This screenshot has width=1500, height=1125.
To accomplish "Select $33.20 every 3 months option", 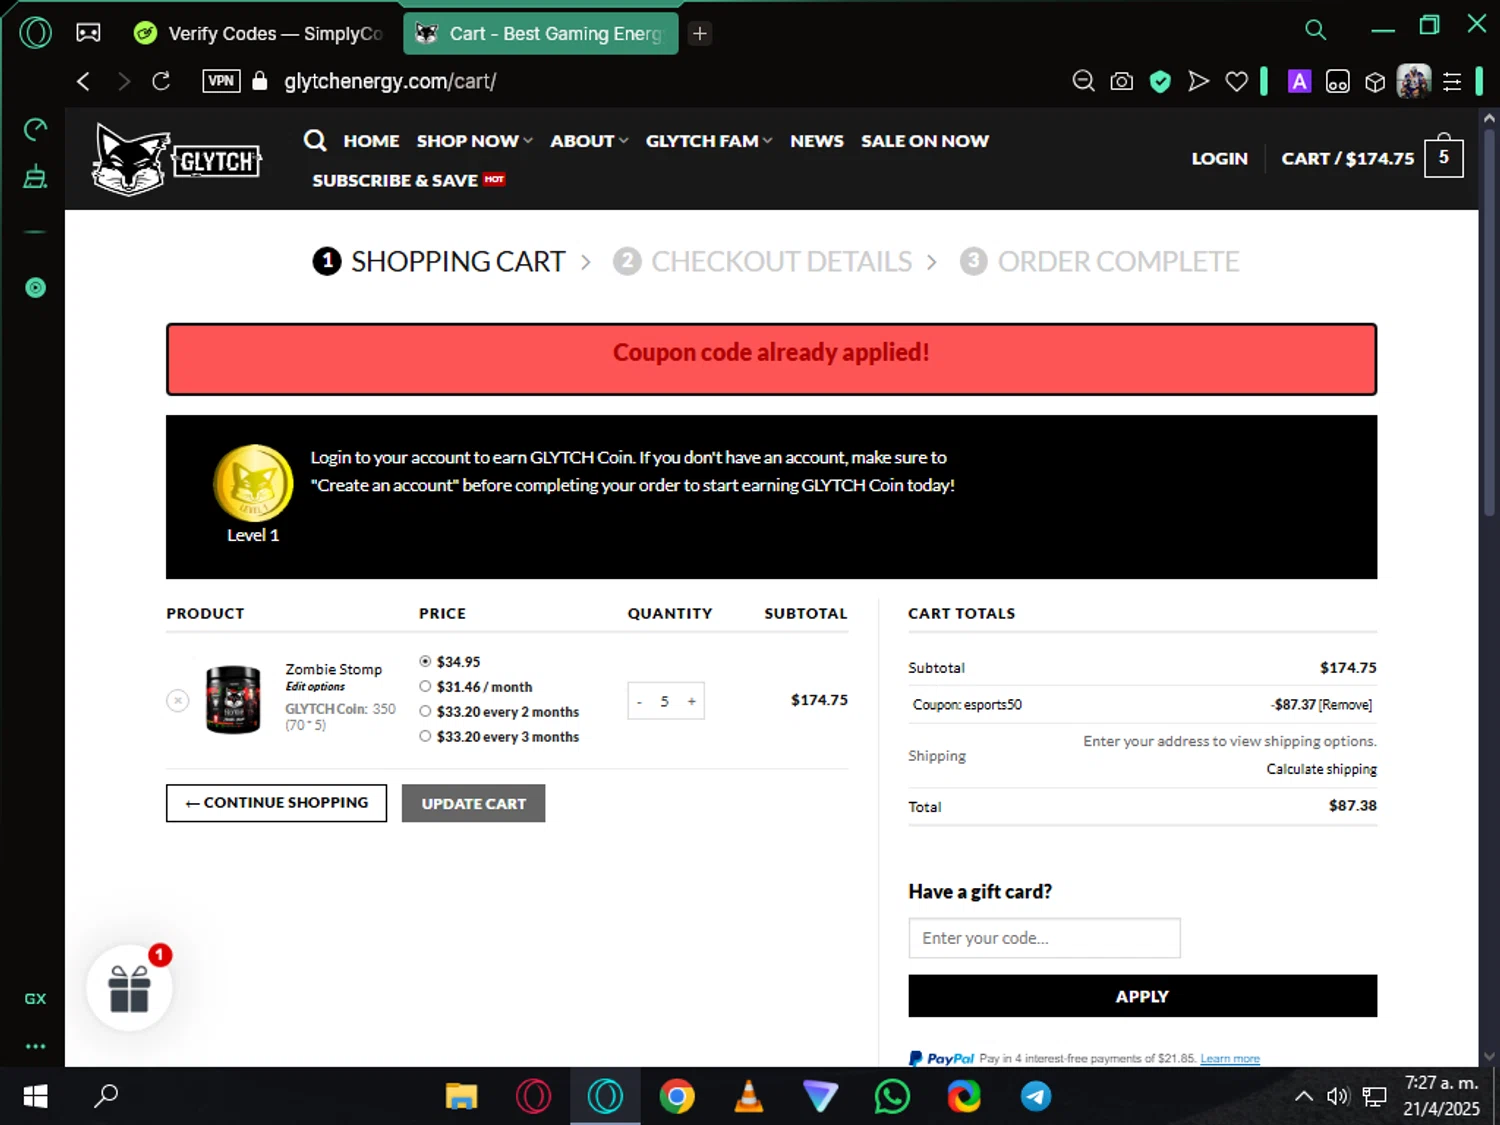I will pyautogui.click(x=425, y=737).
